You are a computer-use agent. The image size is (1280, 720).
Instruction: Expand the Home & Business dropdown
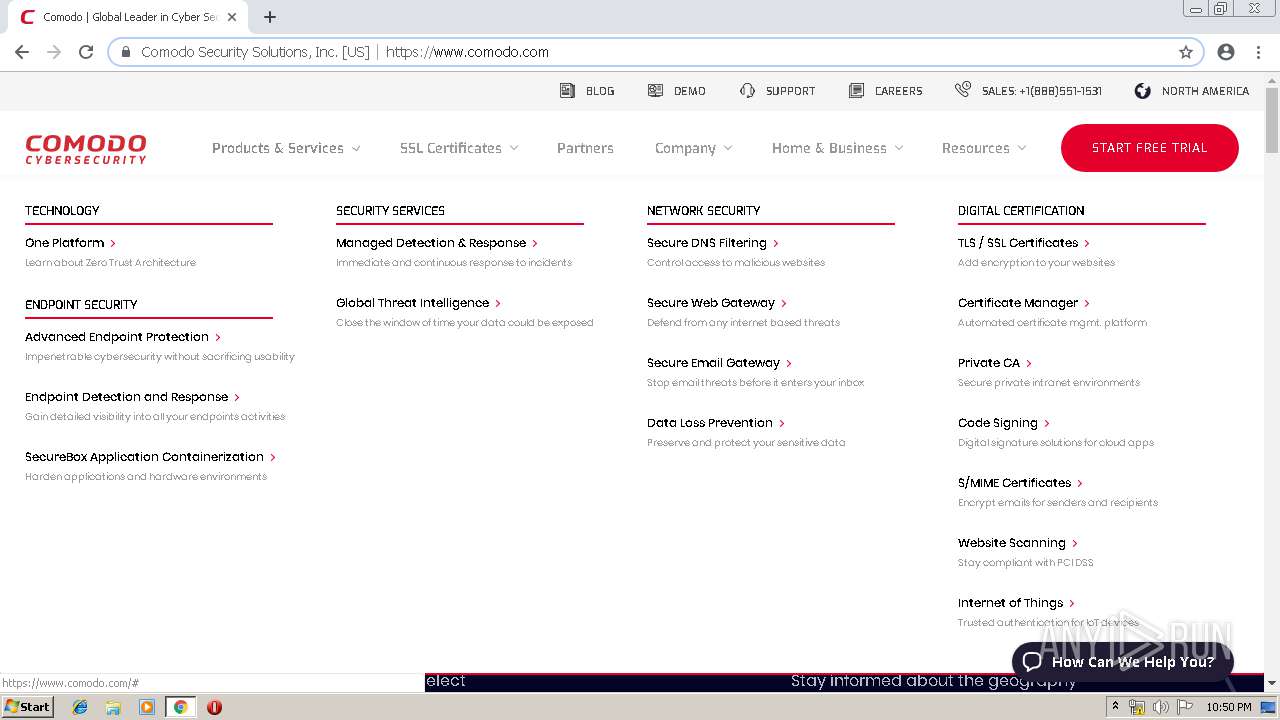837,148
